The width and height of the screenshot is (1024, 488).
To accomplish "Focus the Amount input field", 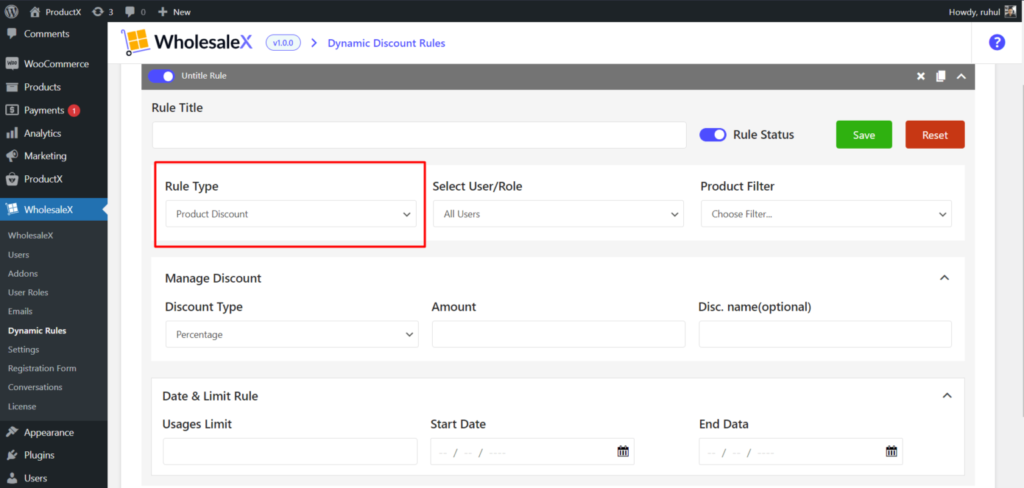I will click(558, 334).
